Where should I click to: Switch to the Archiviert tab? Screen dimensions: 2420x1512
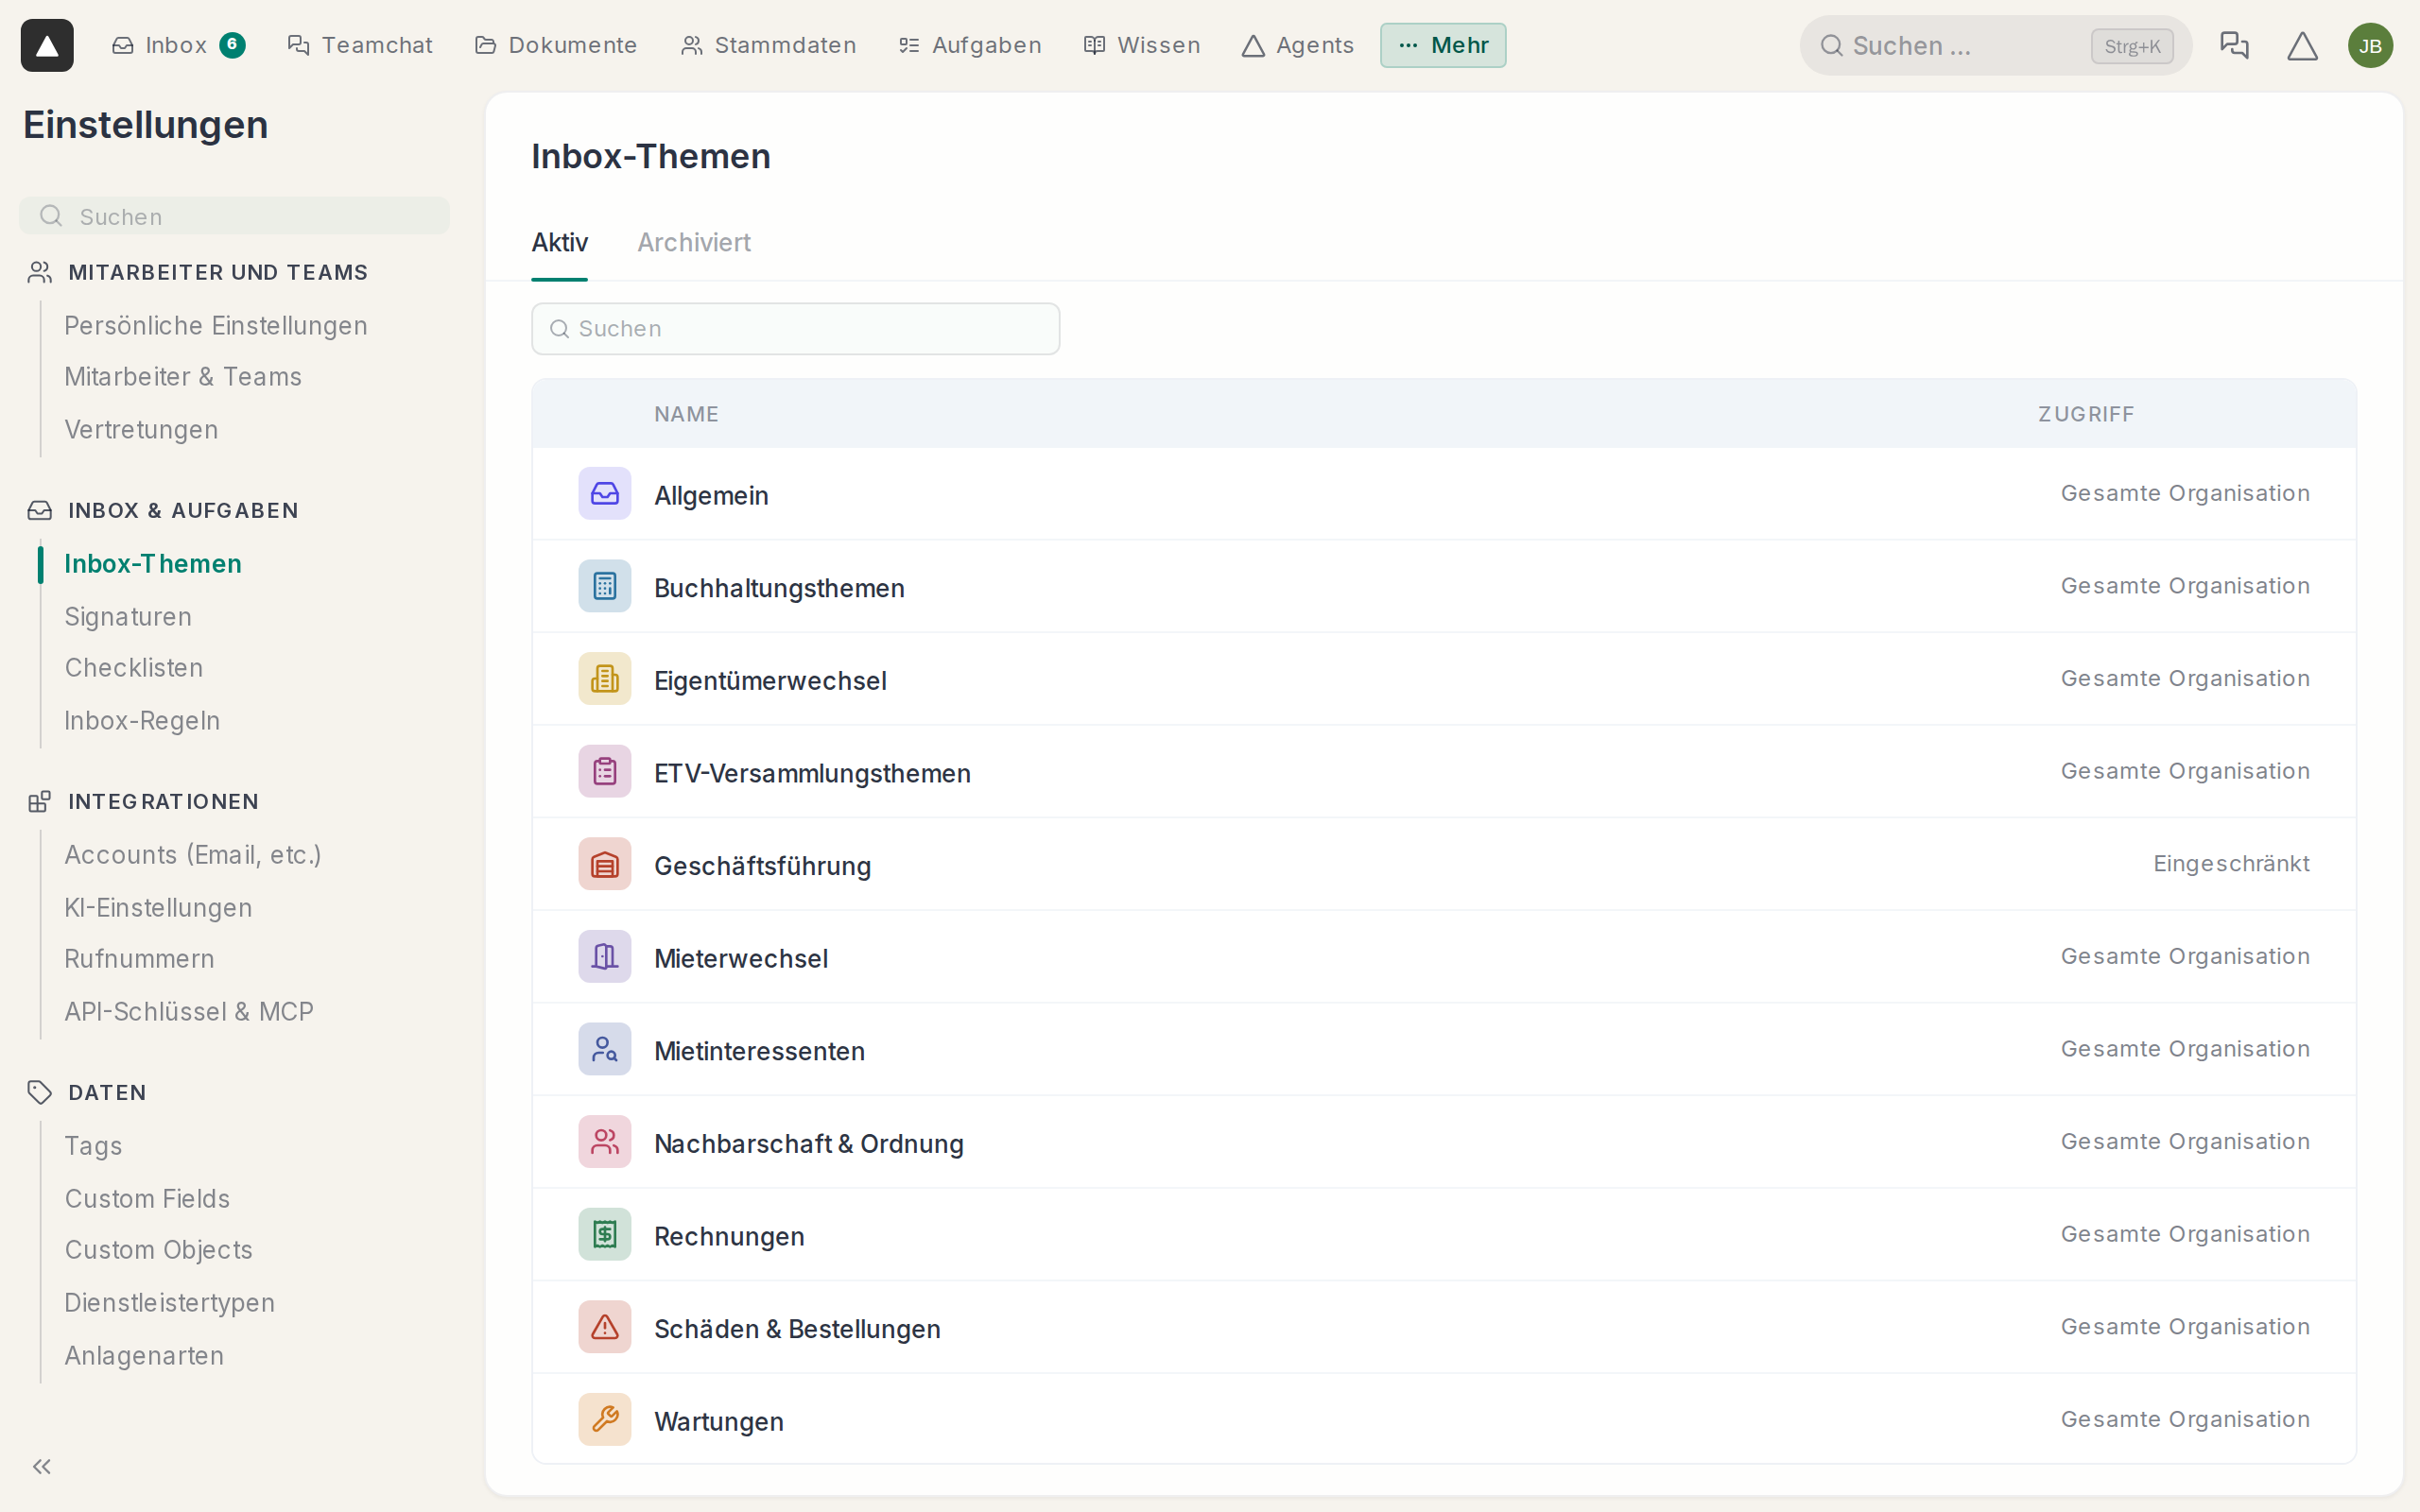(694, 242)
